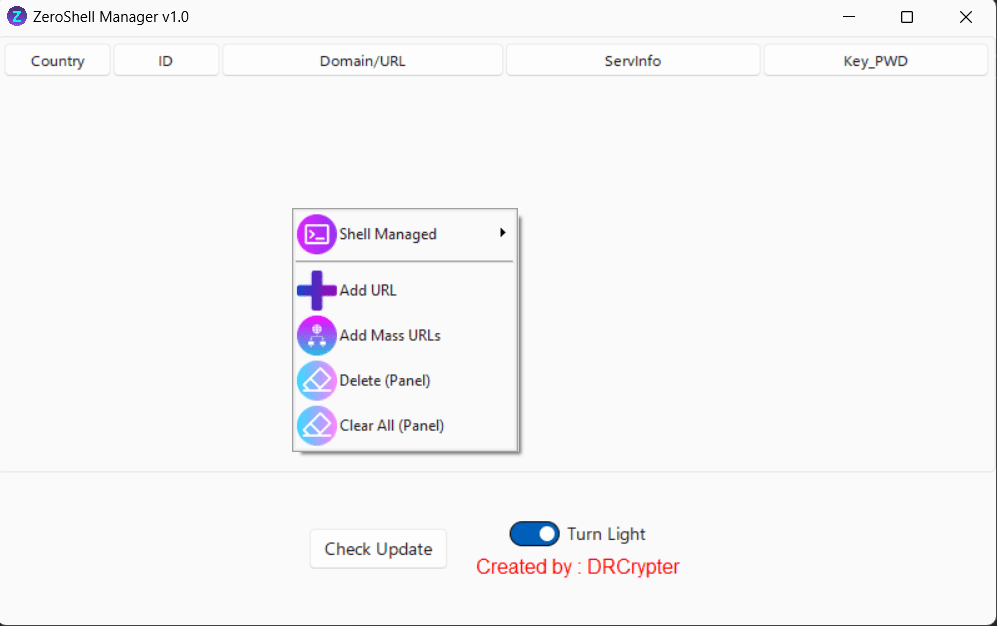The image size is (997, 626).
Task: Click the Add Mass URLs network icon
Action: click(x=317, y=336)
